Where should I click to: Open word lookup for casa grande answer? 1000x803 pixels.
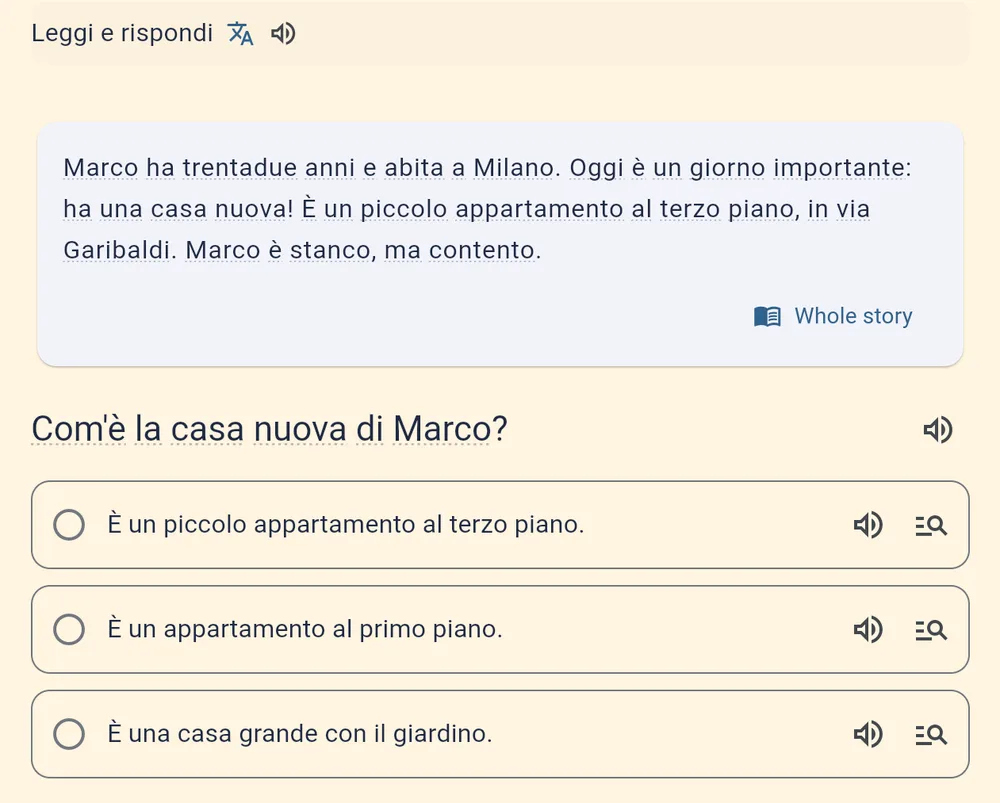coord(931,735)
